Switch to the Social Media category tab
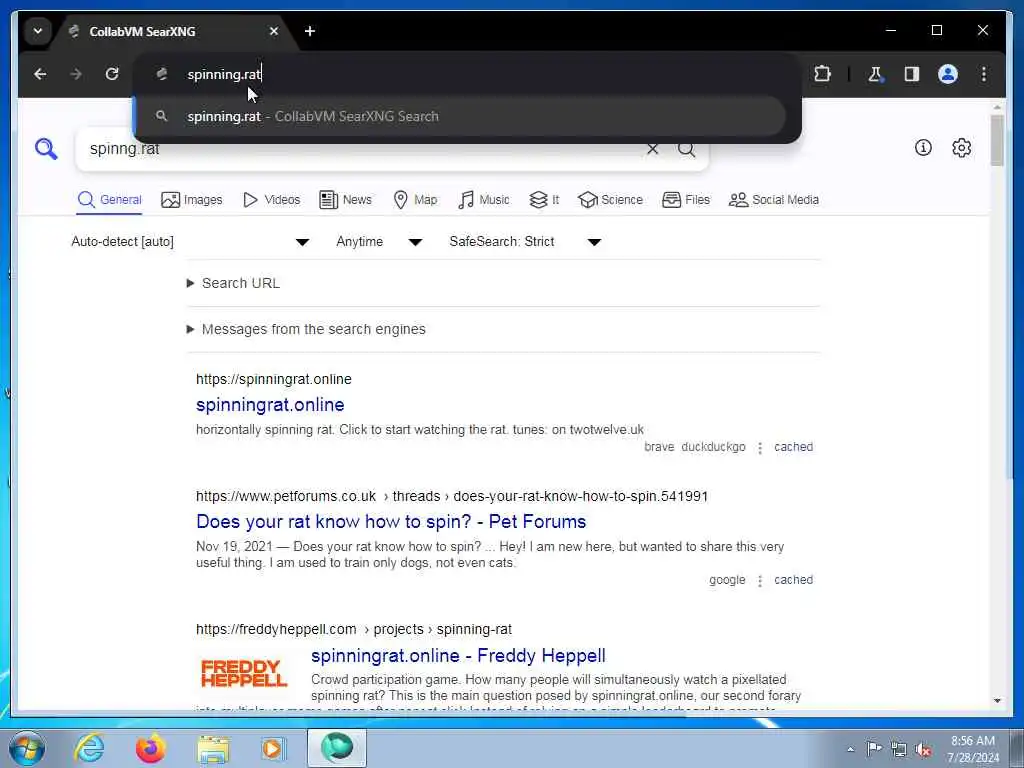Viewport: 1024px width, 768px height. 774,200
